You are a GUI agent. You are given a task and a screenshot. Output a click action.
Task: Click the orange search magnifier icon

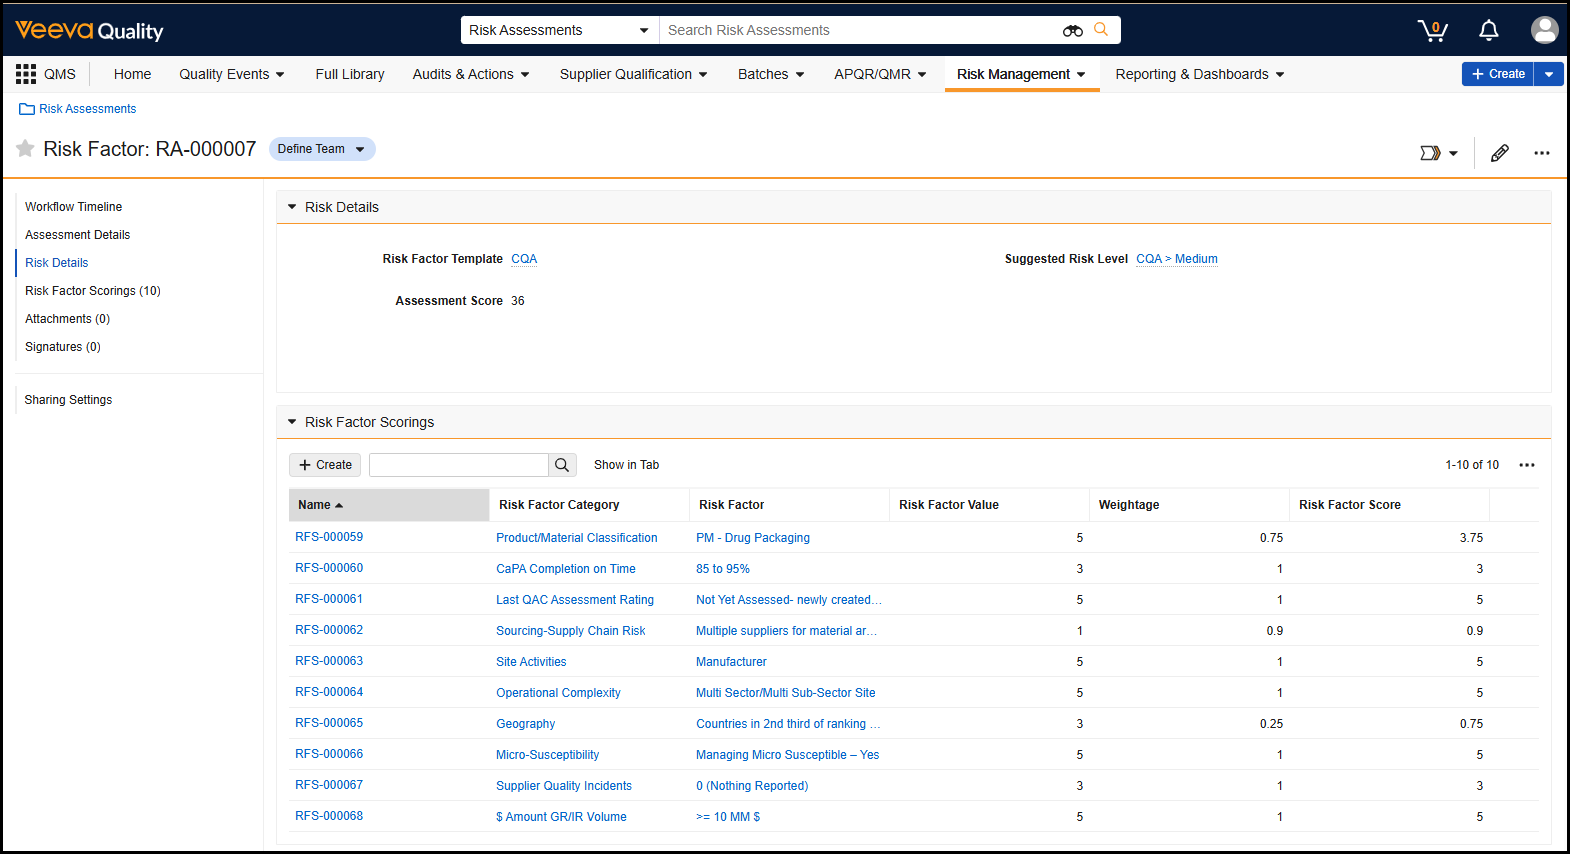(x=1101, y=30)
